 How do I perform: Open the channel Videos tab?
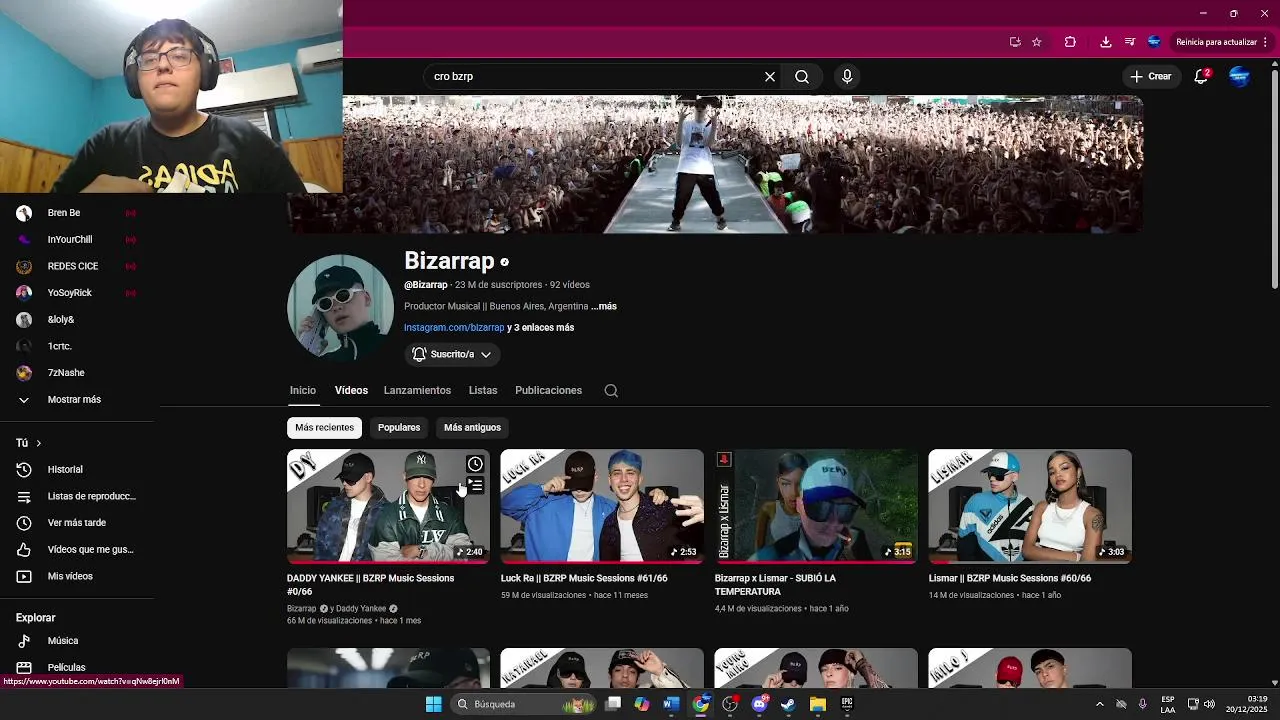pos(351,390)
